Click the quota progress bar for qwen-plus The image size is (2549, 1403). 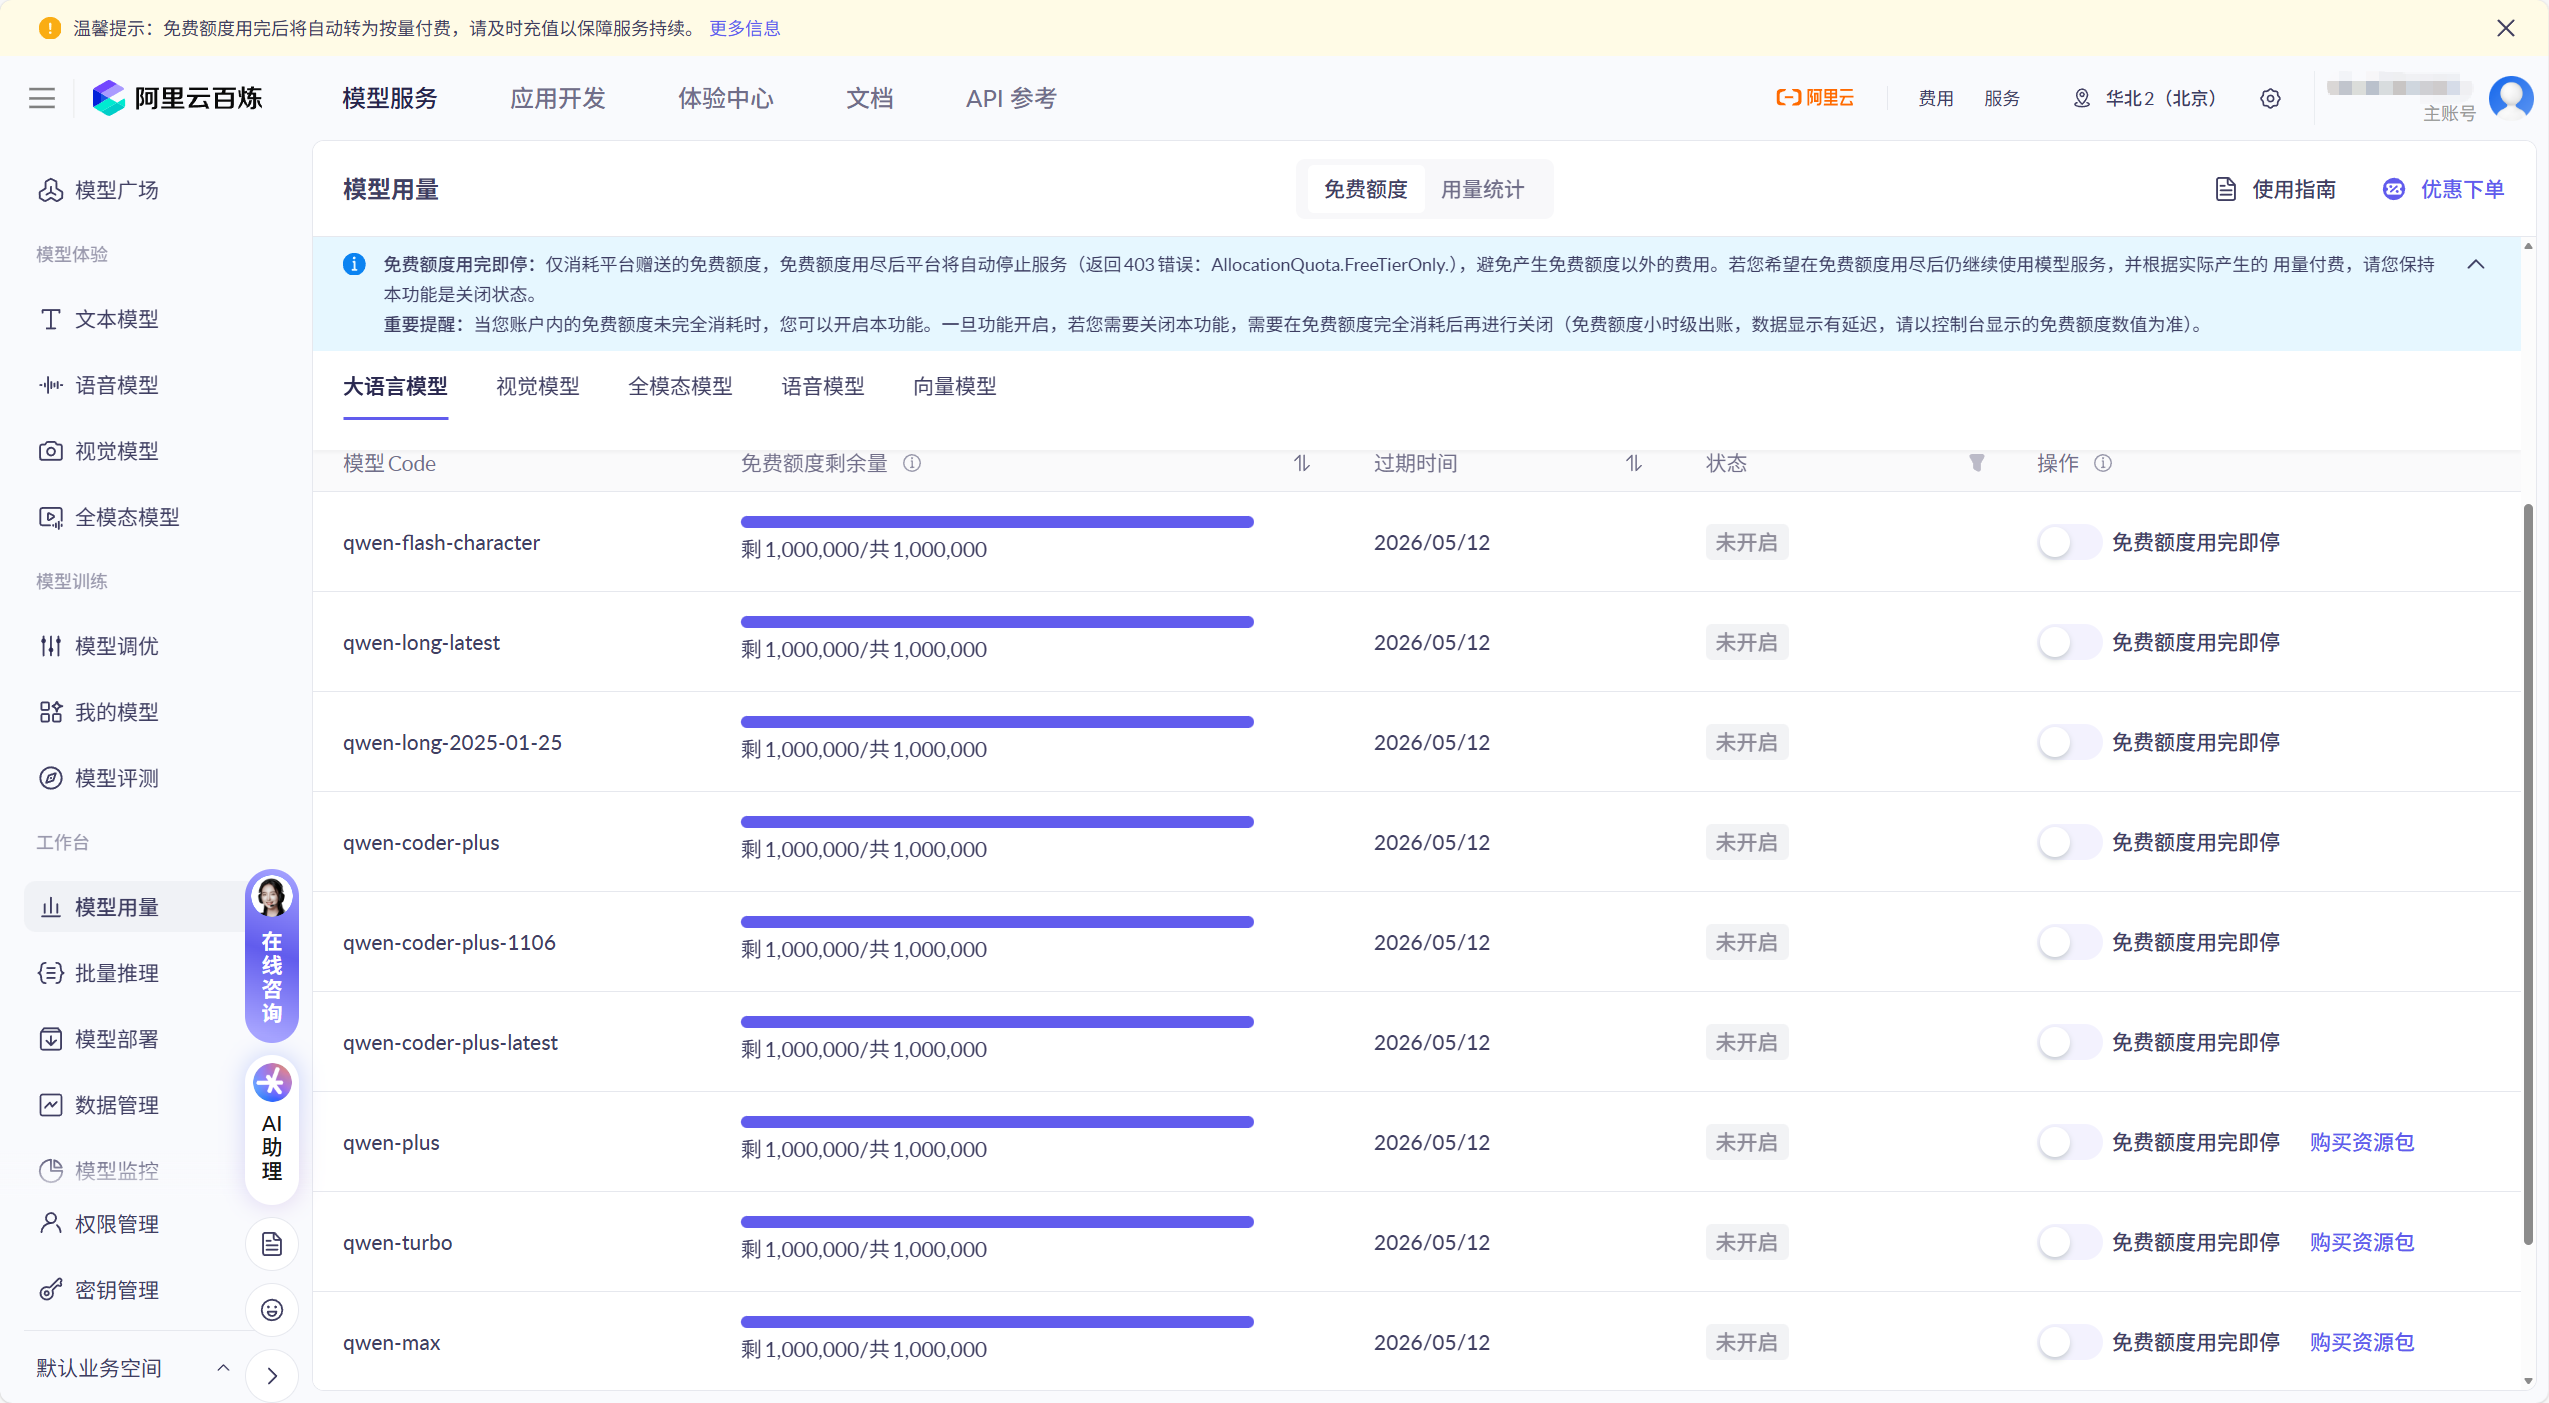(997, 1122)
